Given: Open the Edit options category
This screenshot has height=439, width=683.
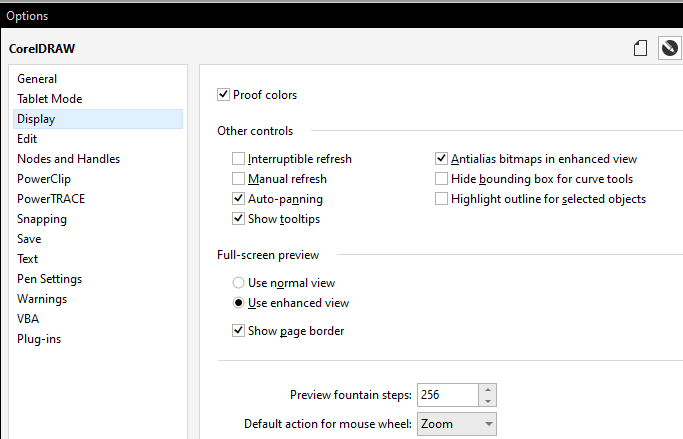Looking at the screenshot, I should click(x=98, y=139).
